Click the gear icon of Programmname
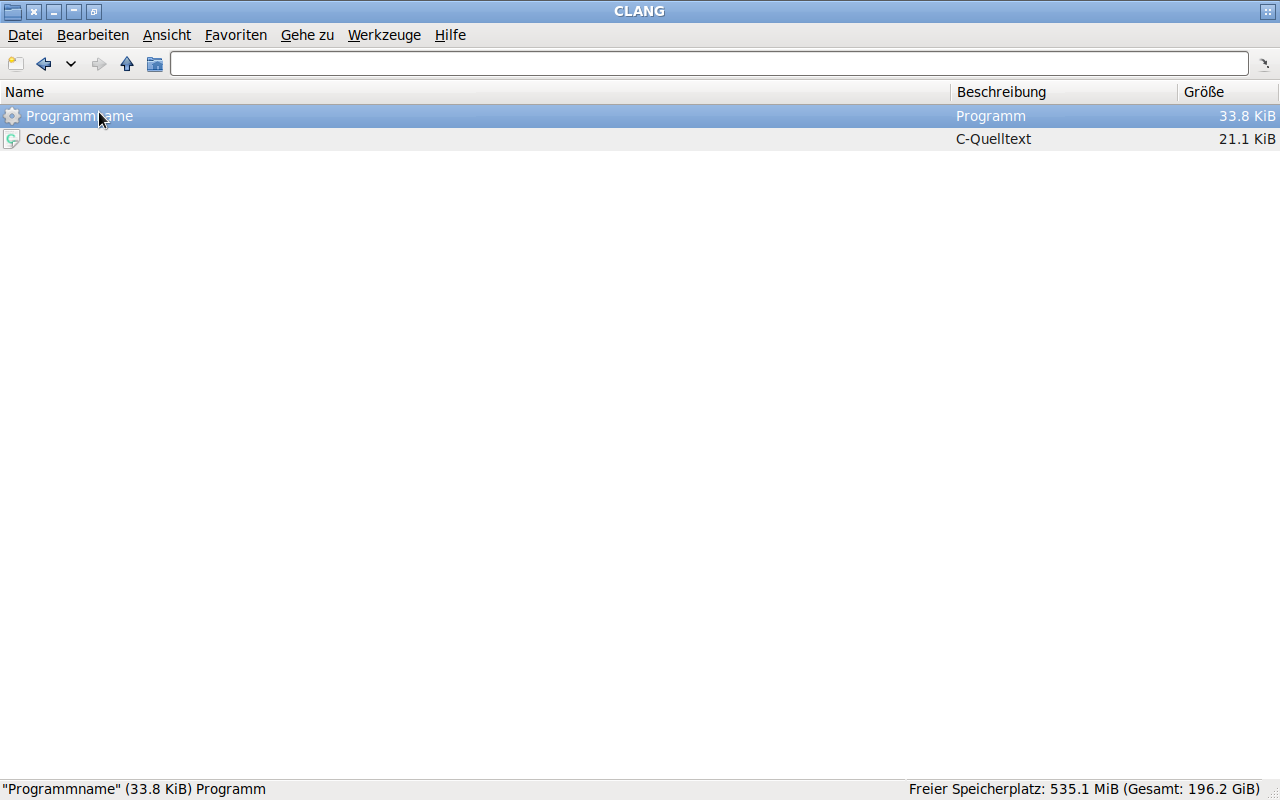The image size is (1280, 800). (12, 116)
